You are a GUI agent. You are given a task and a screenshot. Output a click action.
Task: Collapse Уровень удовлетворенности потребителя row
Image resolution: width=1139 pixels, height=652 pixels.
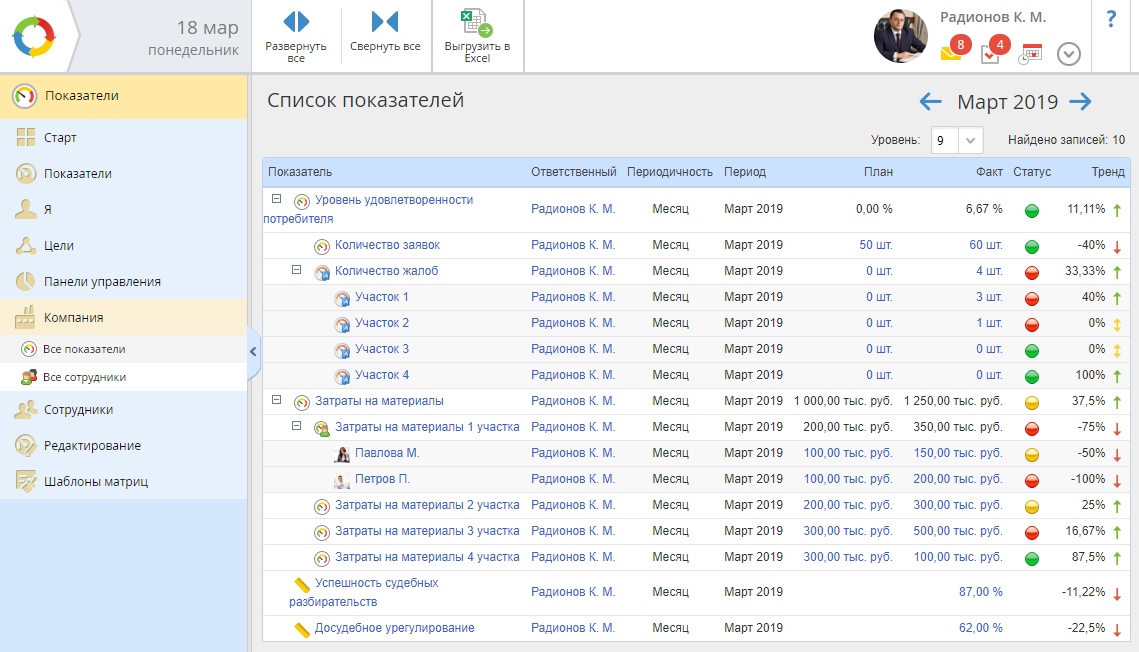coord(276,199)
